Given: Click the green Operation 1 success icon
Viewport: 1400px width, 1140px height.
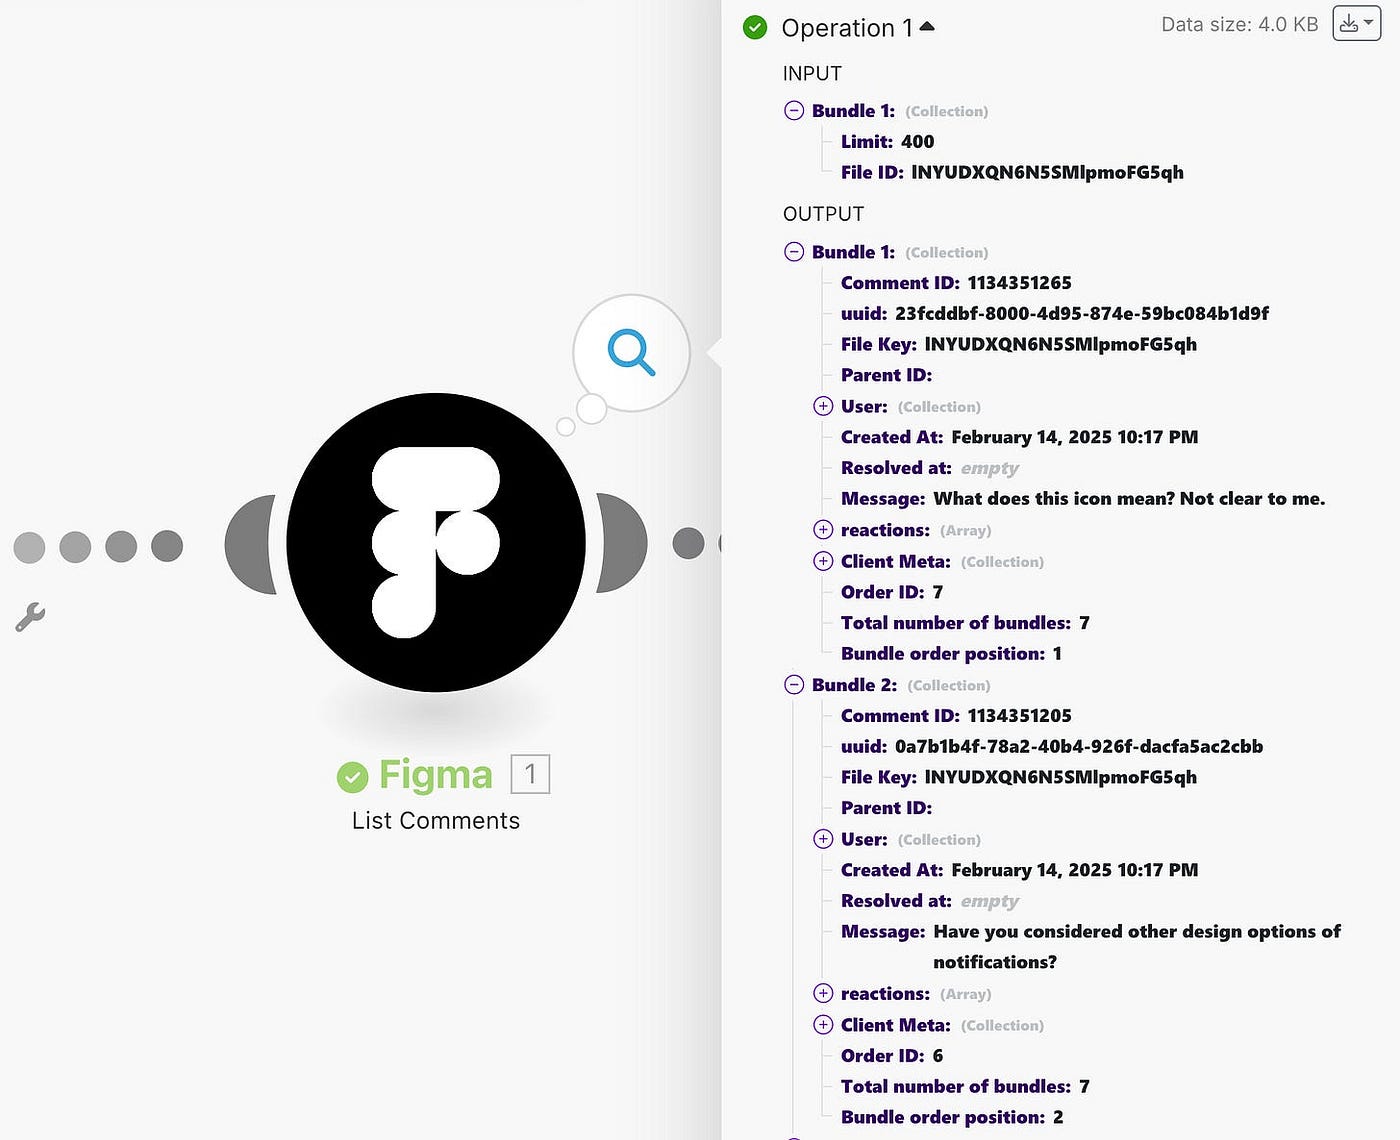Looking at the screenshot, I should coord(755,28).
